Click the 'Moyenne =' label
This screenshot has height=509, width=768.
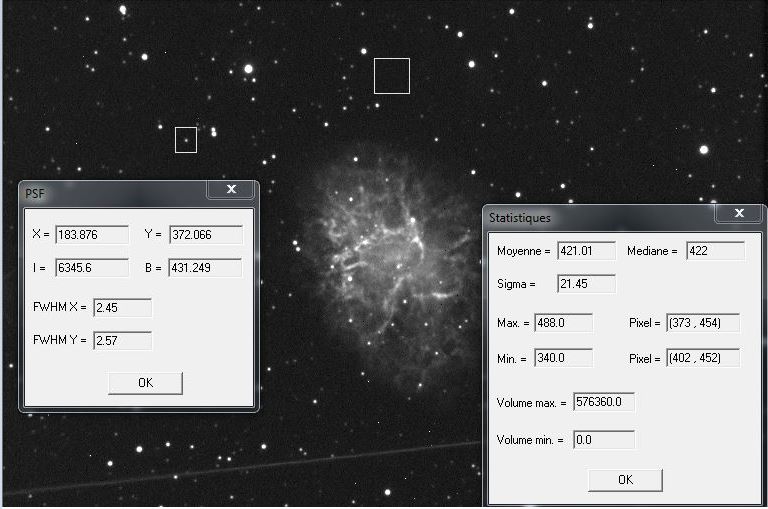pyautogui.click(x=524, y=251)
